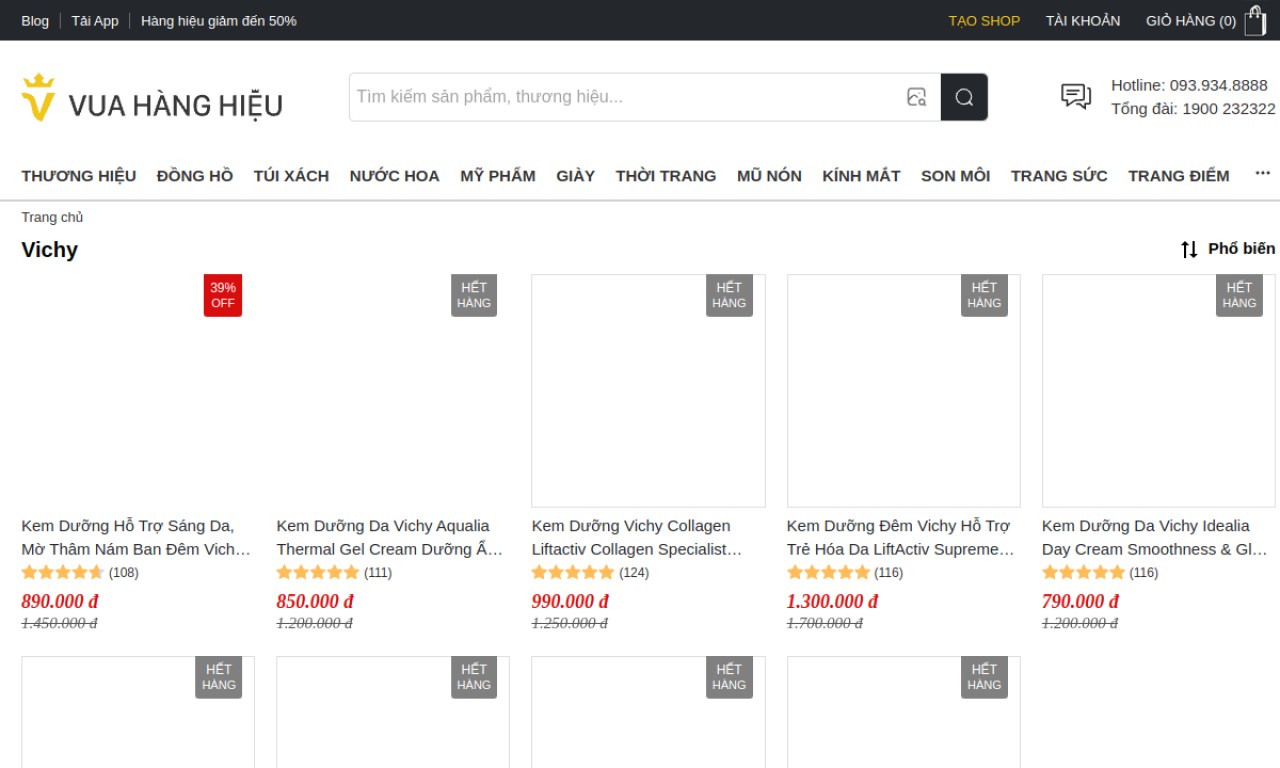Open MŨ NÓN category
Screen dimensions: 1280x768
(769, 176)
